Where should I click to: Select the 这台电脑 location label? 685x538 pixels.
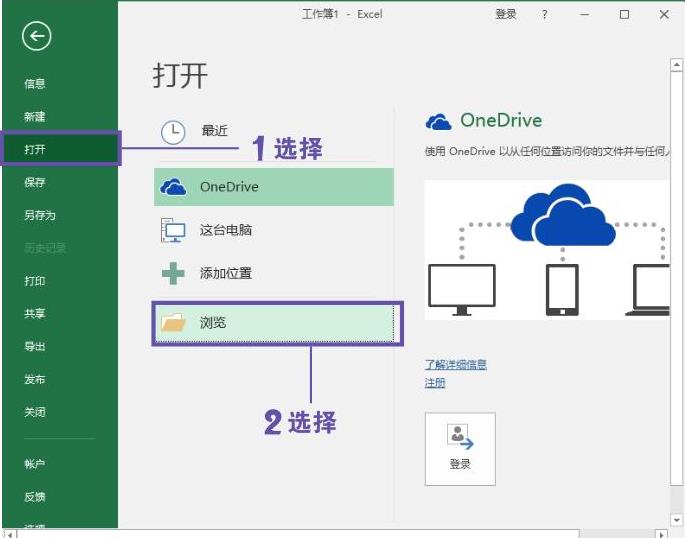point(226,230)
